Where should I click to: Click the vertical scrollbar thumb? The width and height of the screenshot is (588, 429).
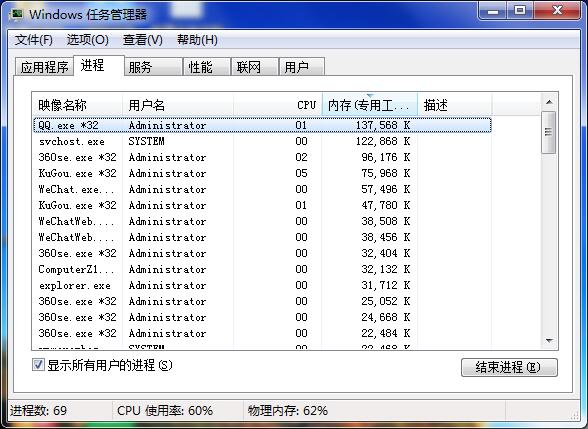point(549,132)
